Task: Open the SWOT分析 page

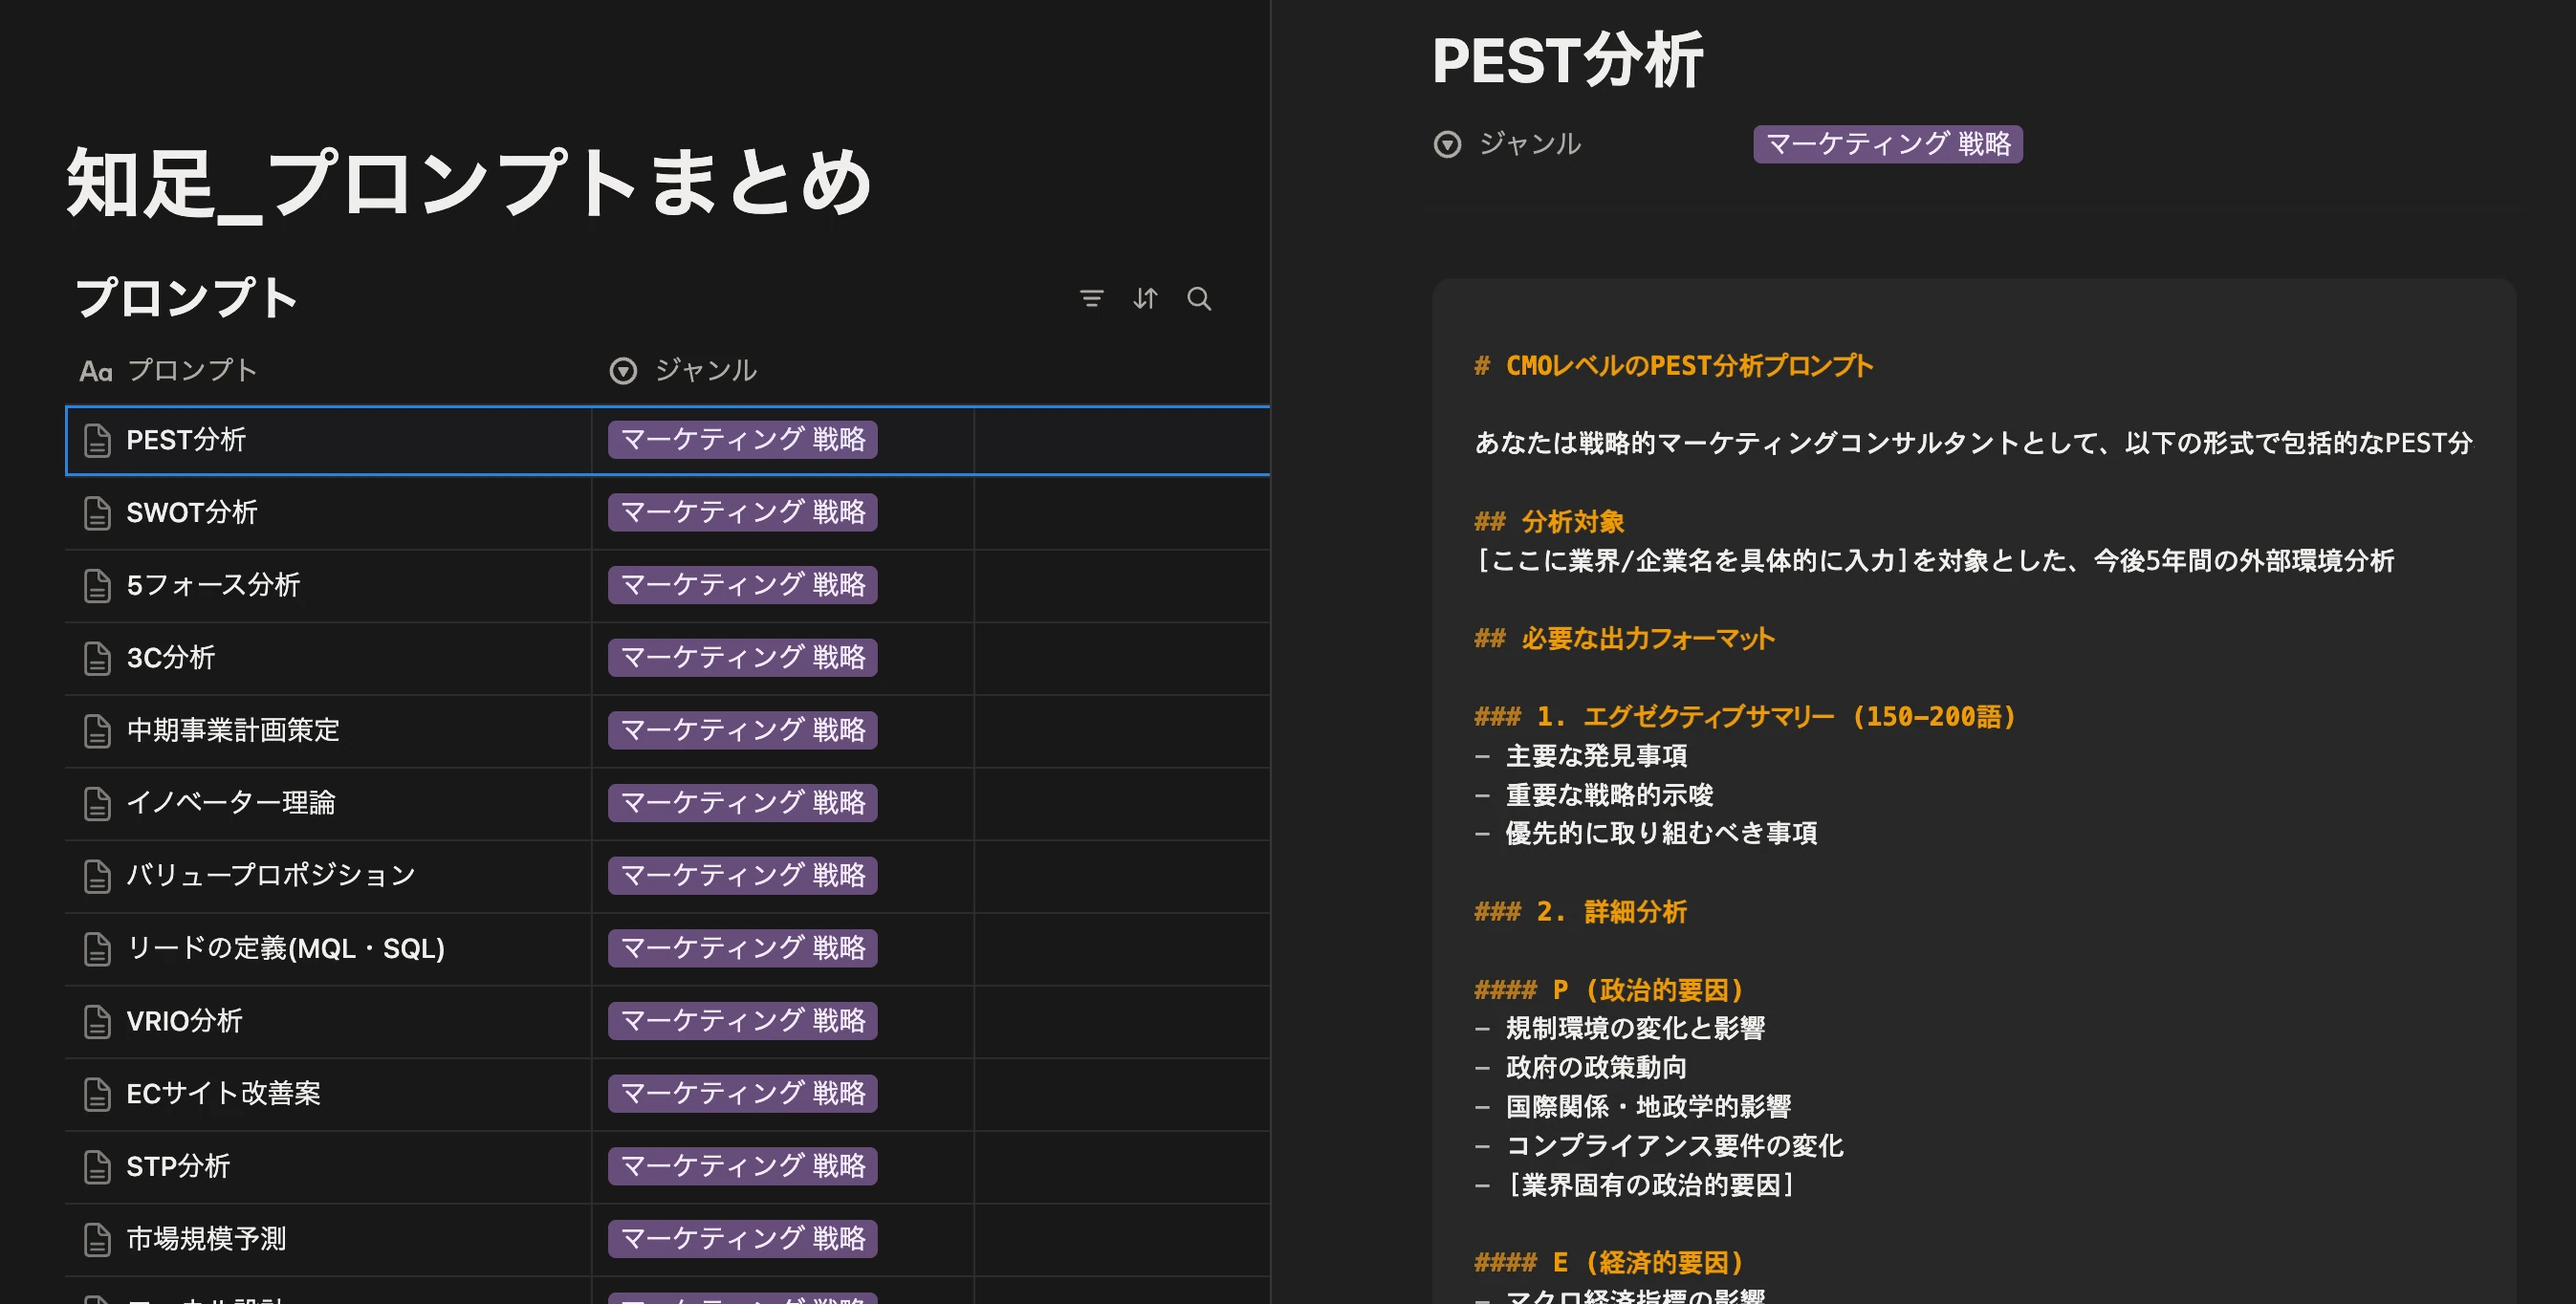Action: (192, 513)
